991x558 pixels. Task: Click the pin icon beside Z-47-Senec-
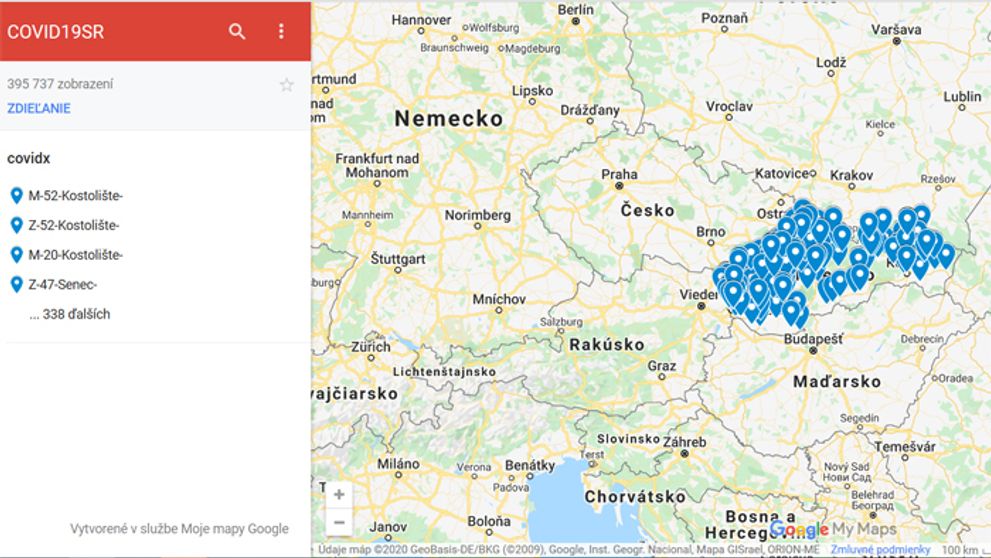[x=17, y=284]
